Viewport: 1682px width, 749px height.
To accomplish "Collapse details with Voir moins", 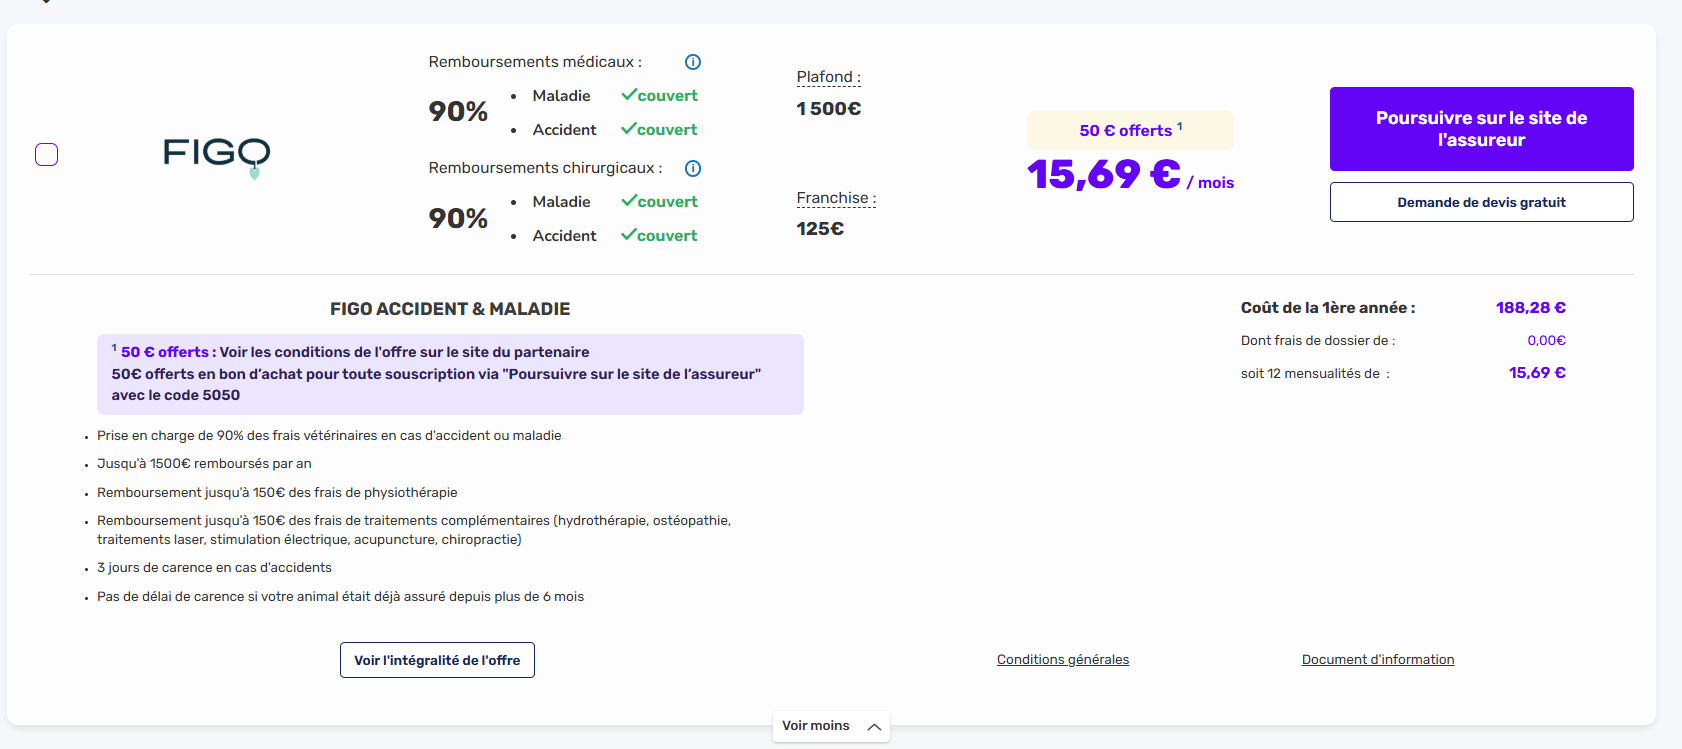I will point(831,726).
